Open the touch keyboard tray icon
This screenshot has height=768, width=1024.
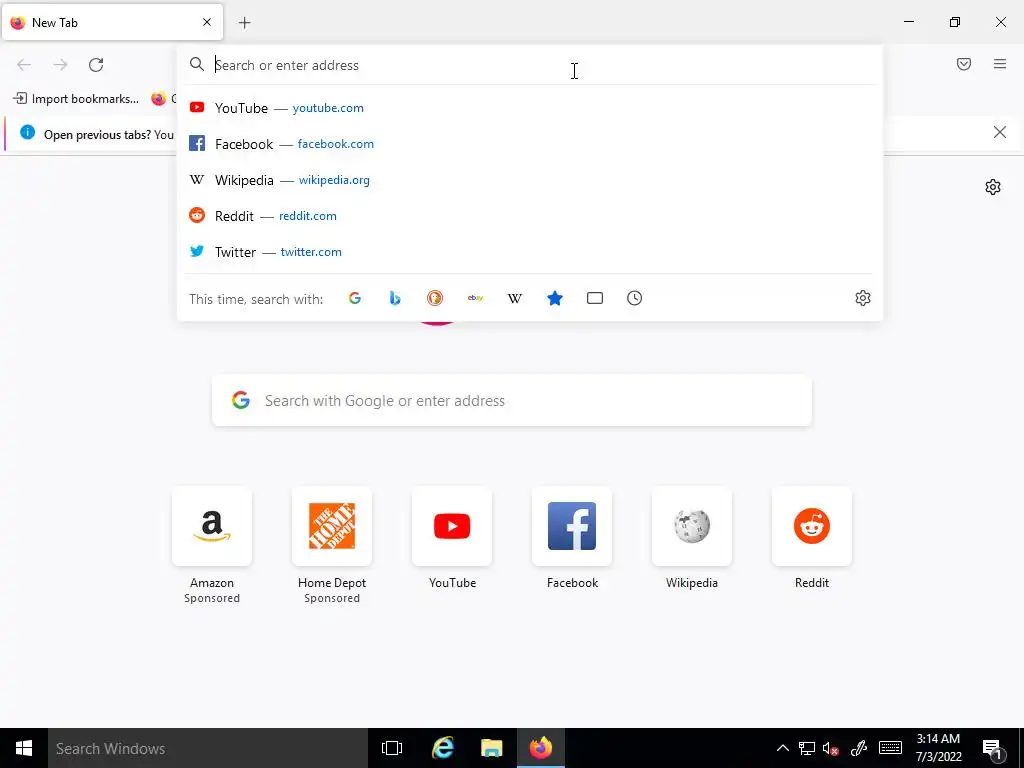coord(890,748)
